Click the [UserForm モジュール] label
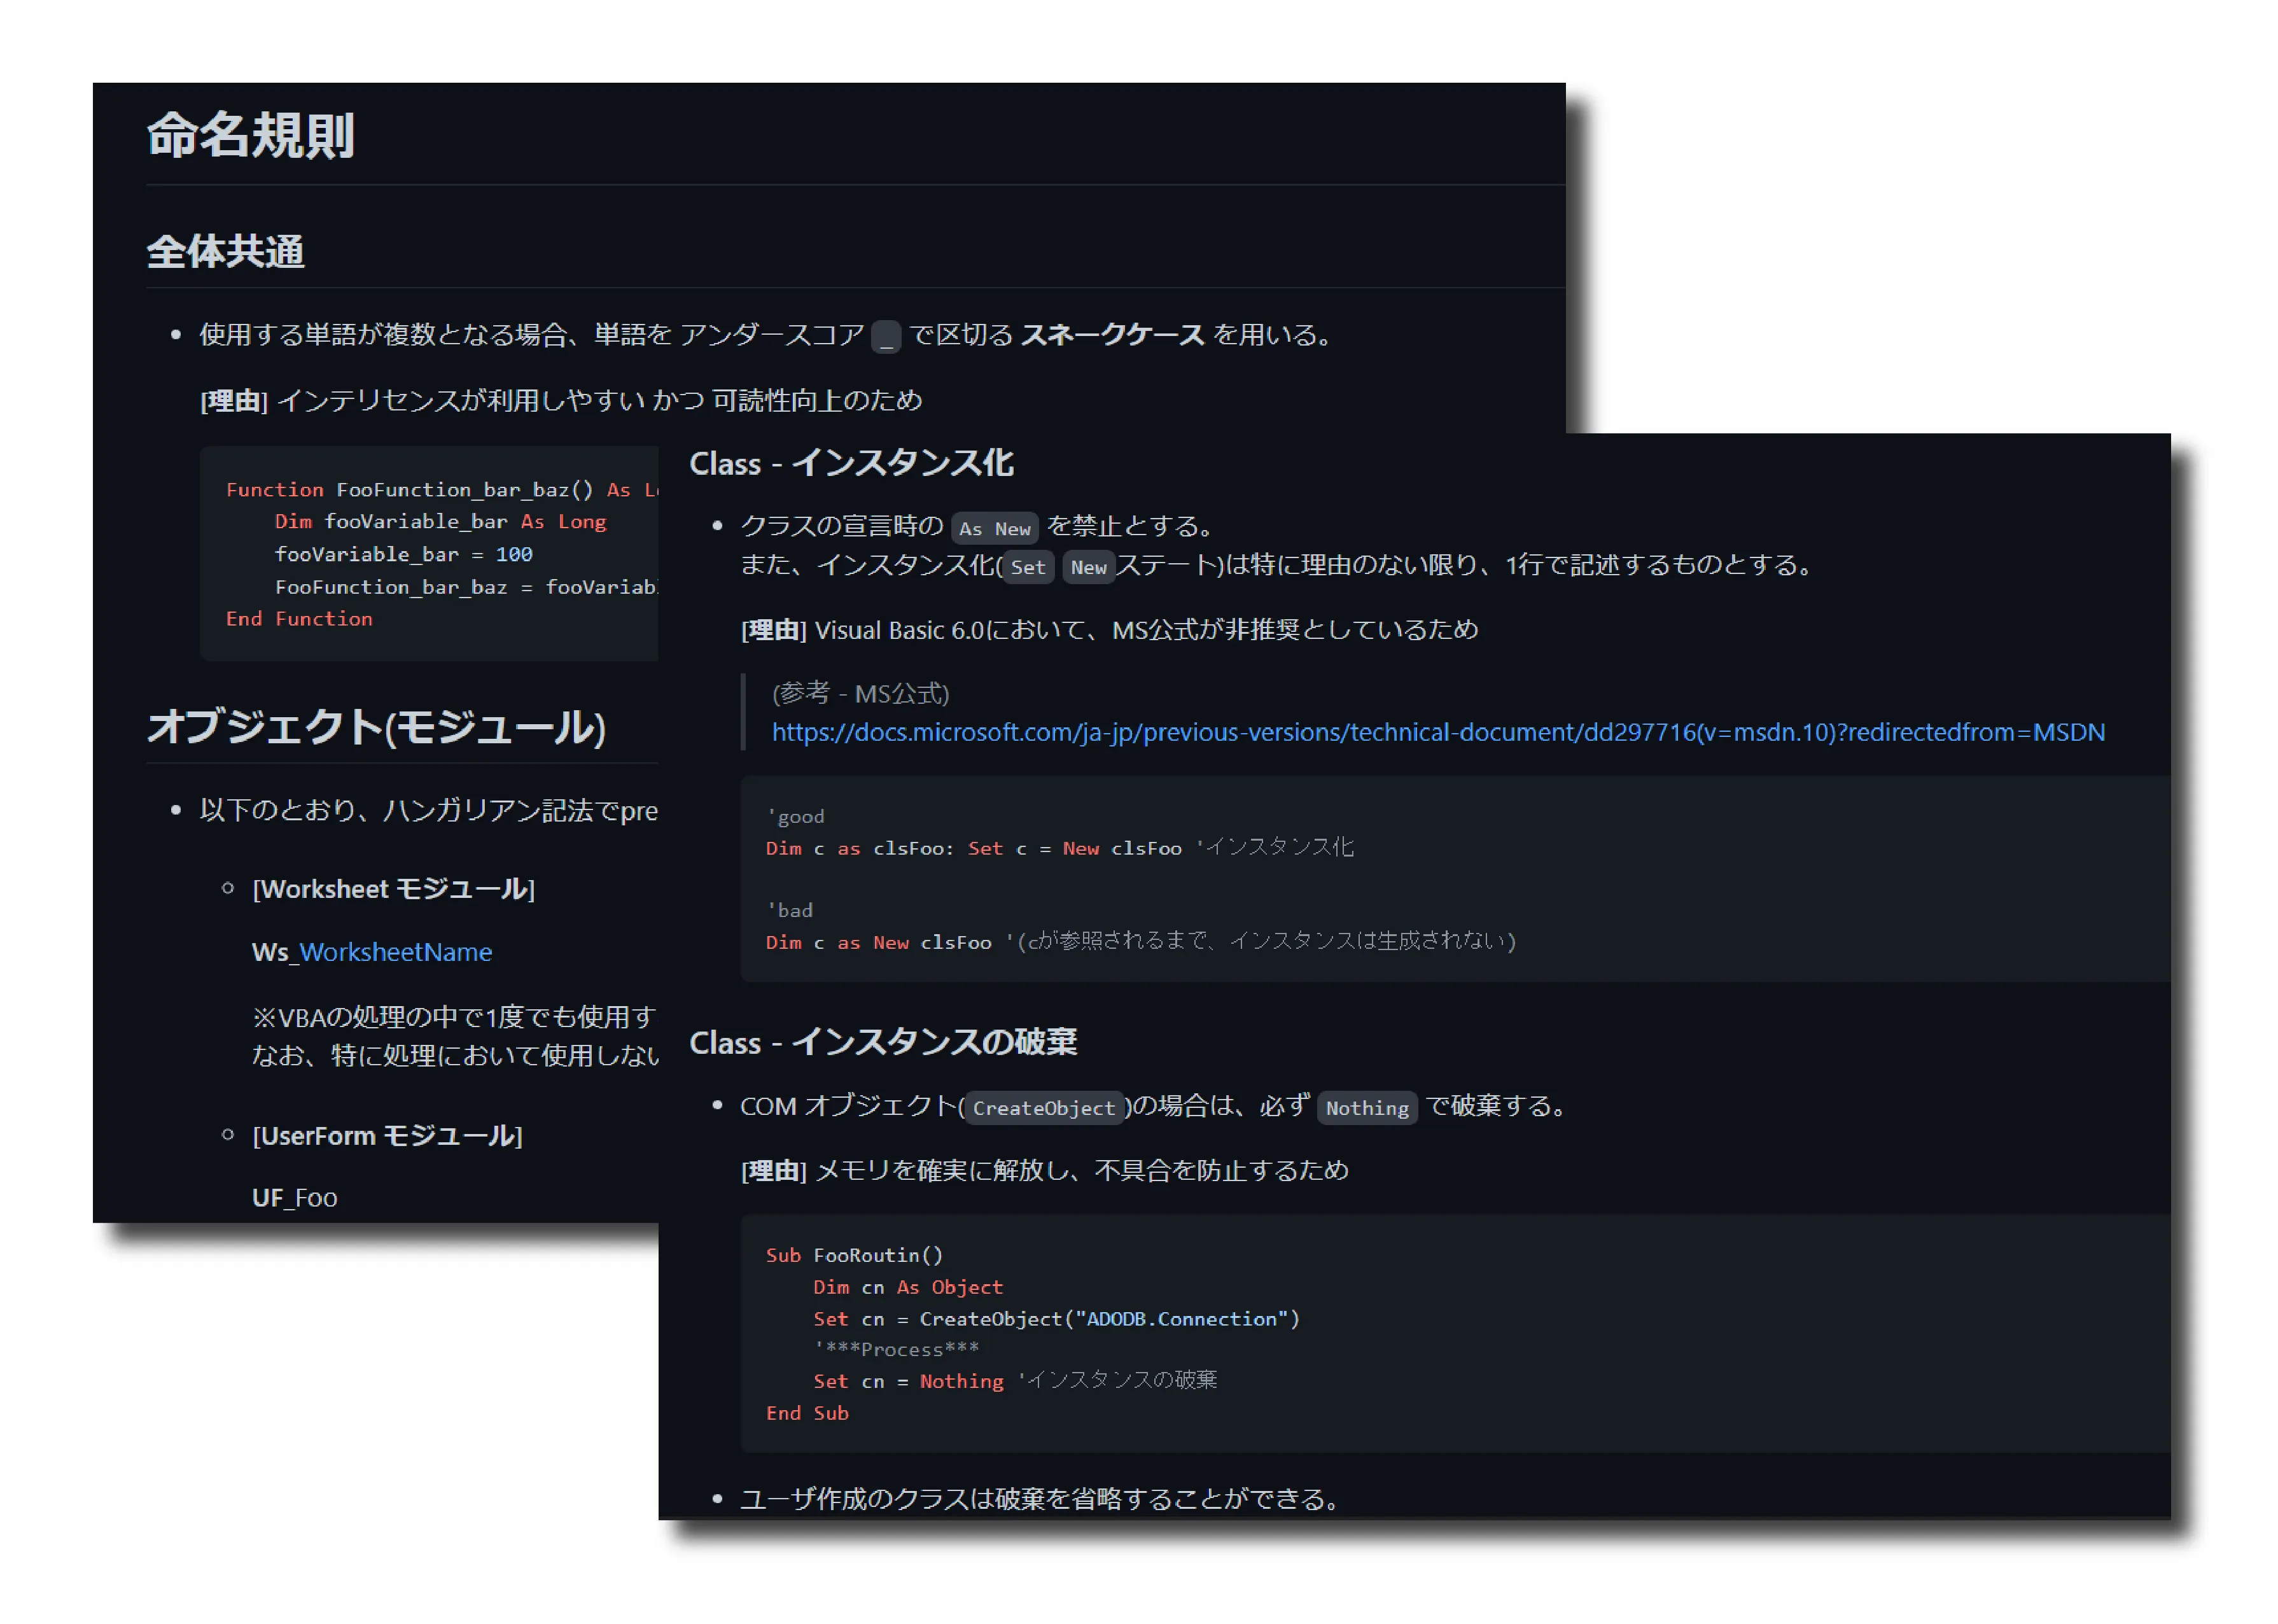Viewport: 2278px width, 1624px height. tap(388, 1136)
